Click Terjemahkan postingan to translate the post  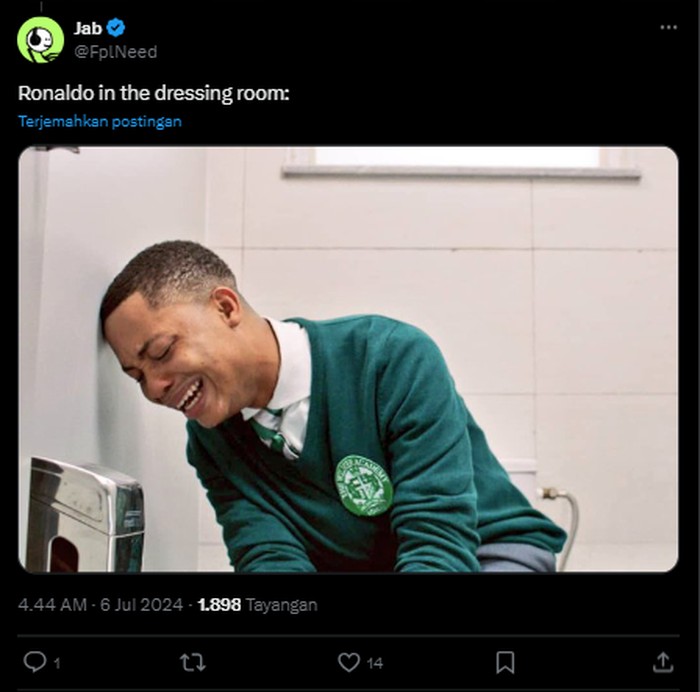pyautogui.click(x=100, y=121)
